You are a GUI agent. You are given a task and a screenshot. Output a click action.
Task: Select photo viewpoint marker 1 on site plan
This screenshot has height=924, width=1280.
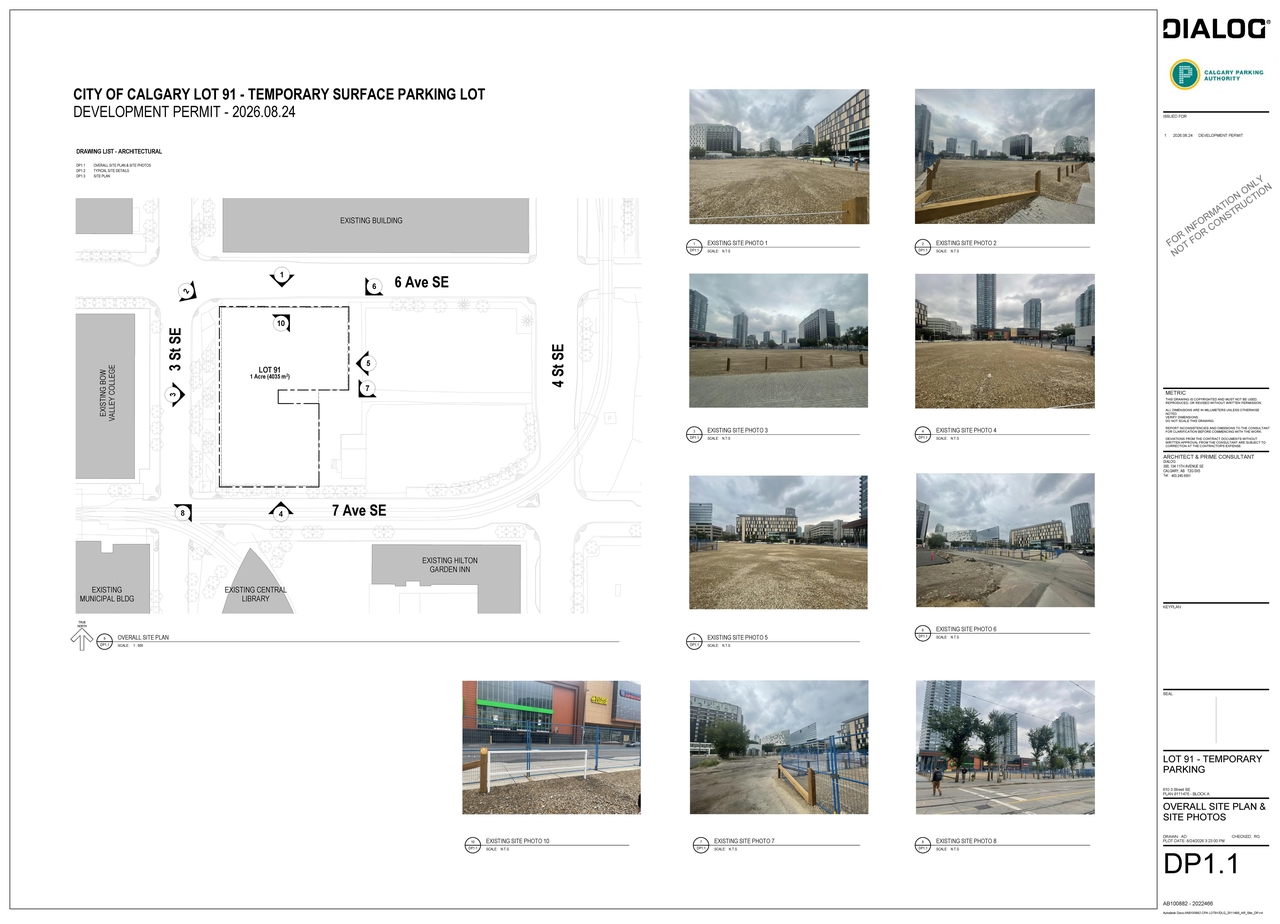pos(282,276)
